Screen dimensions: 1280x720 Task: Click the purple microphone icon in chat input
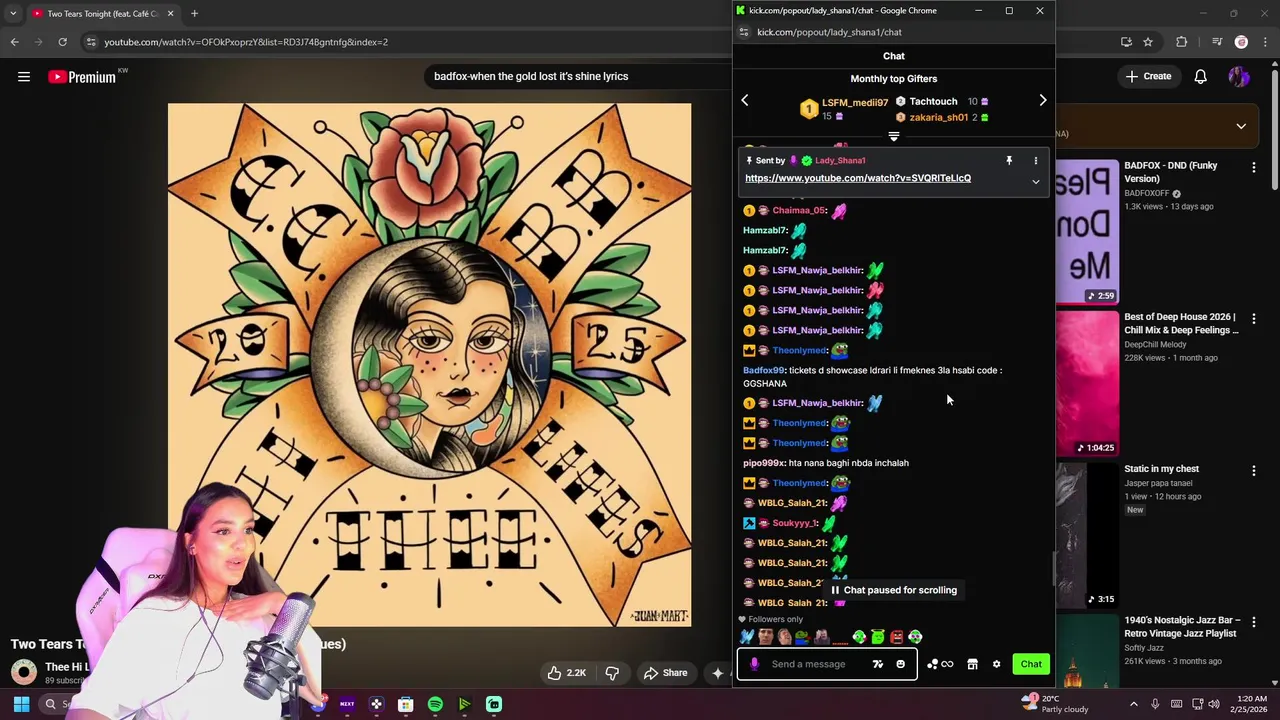pyautogui.click(x=754, y=664)
